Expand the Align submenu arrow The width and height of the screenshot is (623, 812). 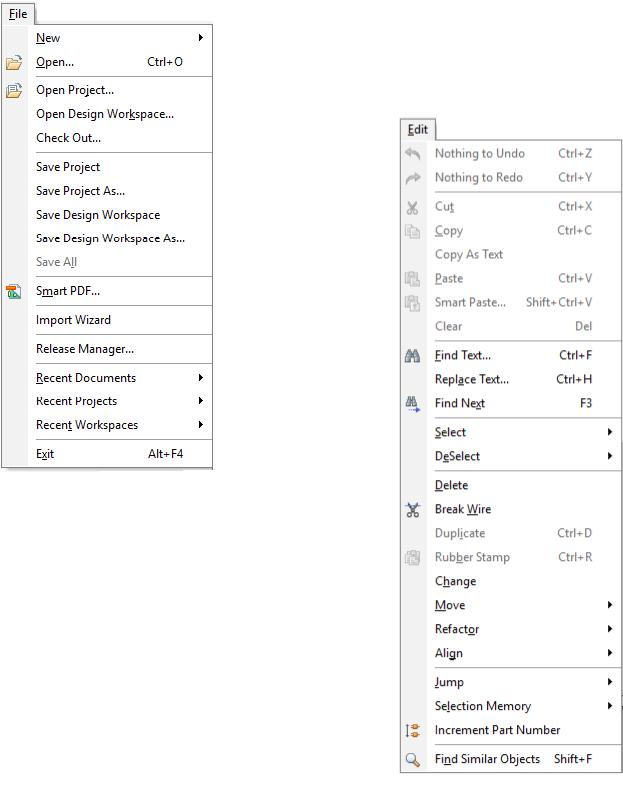(610, 653)
